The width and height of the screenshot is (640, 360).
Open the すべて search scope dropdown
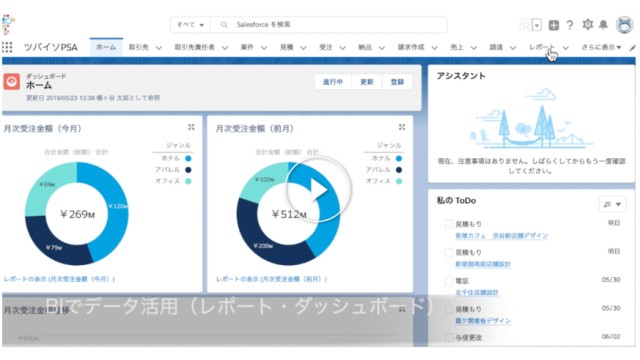[190, 25]
